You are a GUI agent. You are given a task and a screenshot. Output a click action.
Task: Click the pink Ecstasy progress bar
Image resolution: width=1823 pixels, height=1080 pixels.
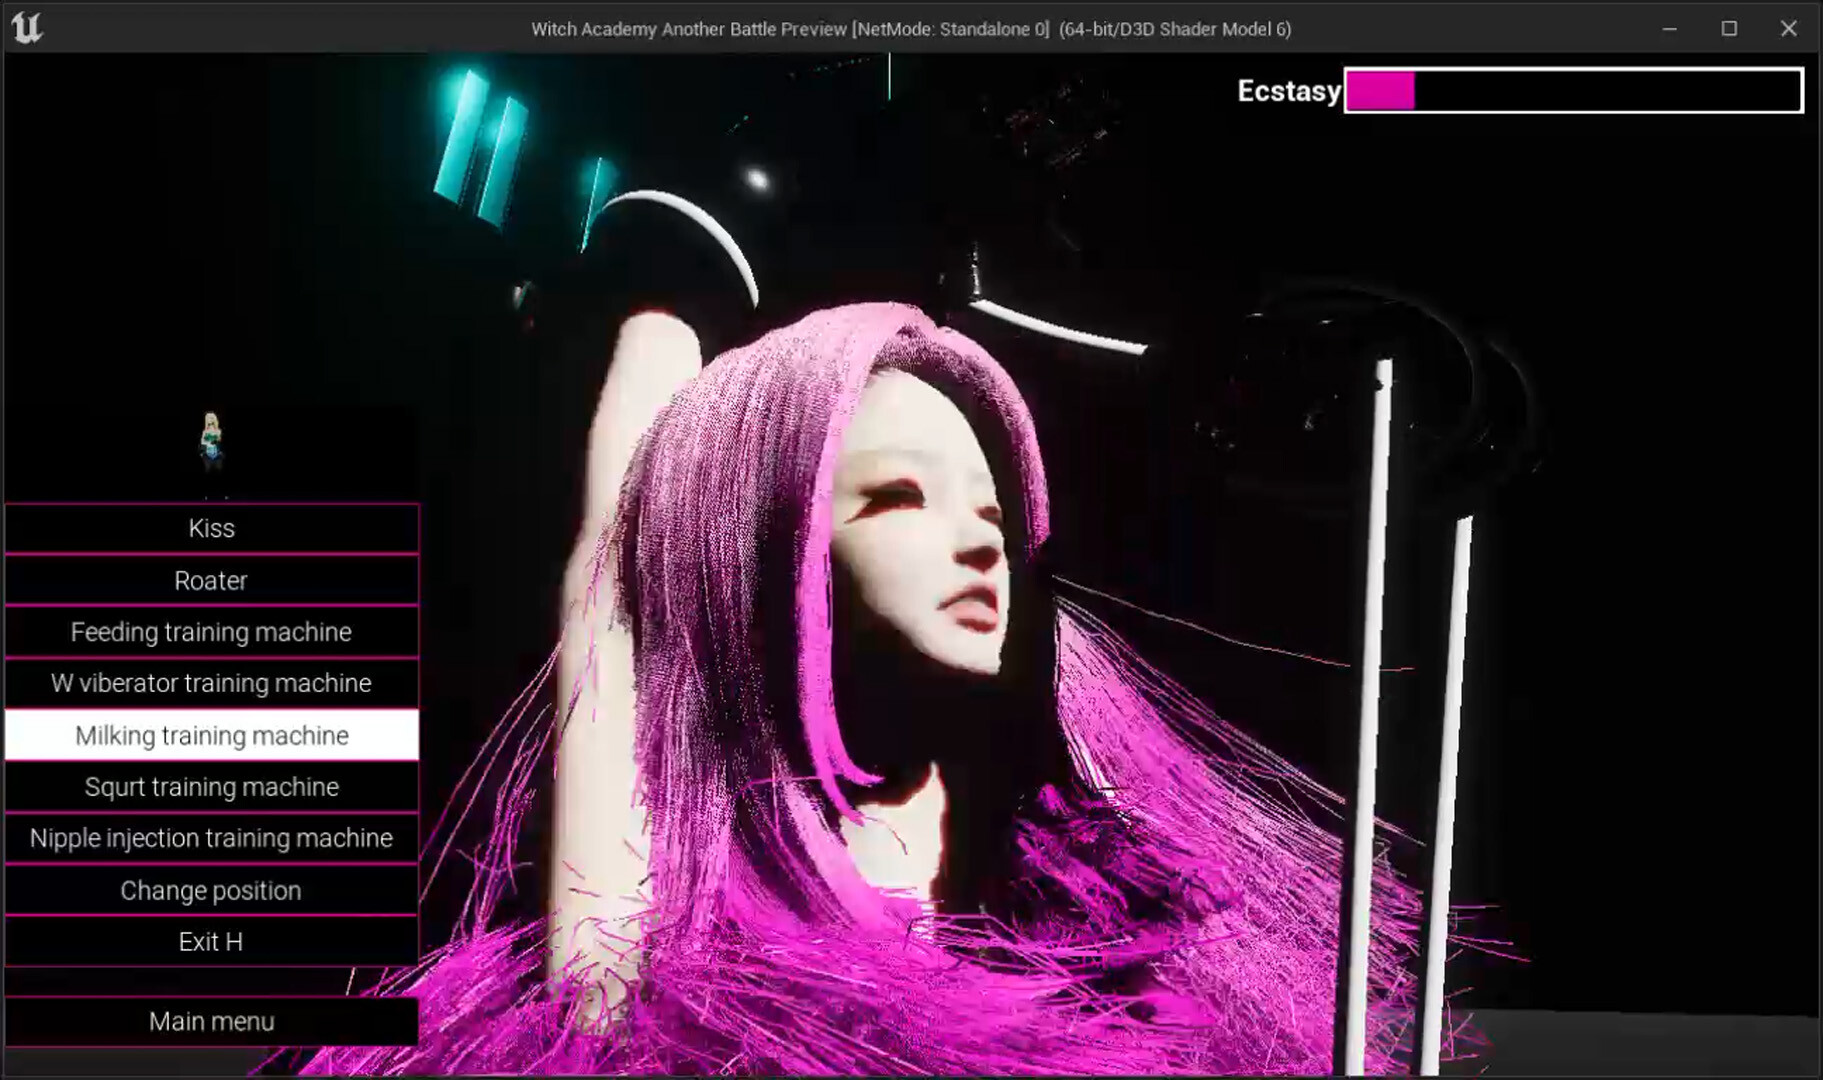[x=1573, y=91]
